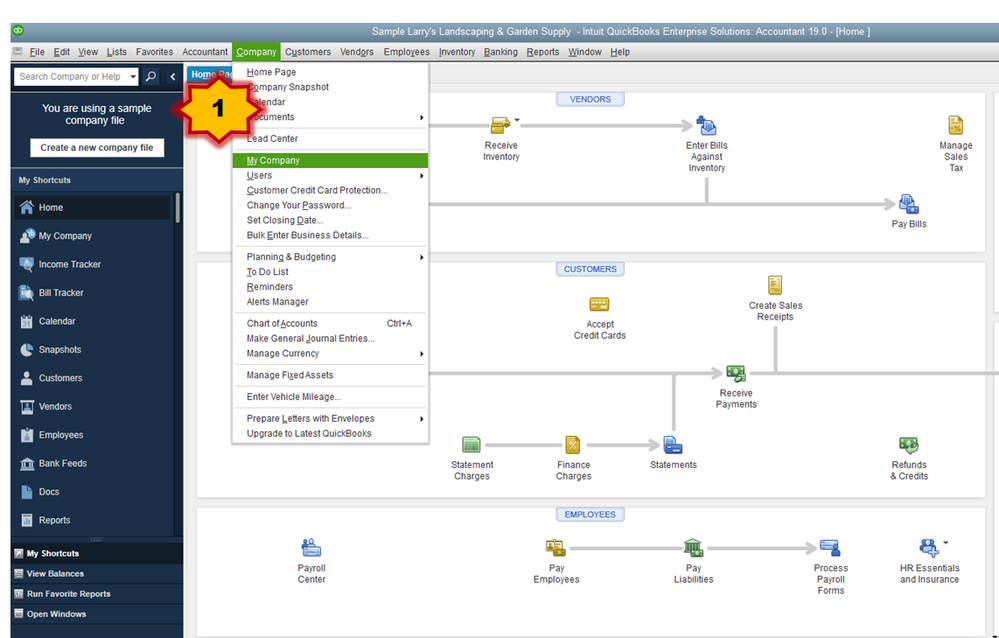Select My Company menu item
The height and width of the screenshot is (638, 999).
click(x=330, y=161)
